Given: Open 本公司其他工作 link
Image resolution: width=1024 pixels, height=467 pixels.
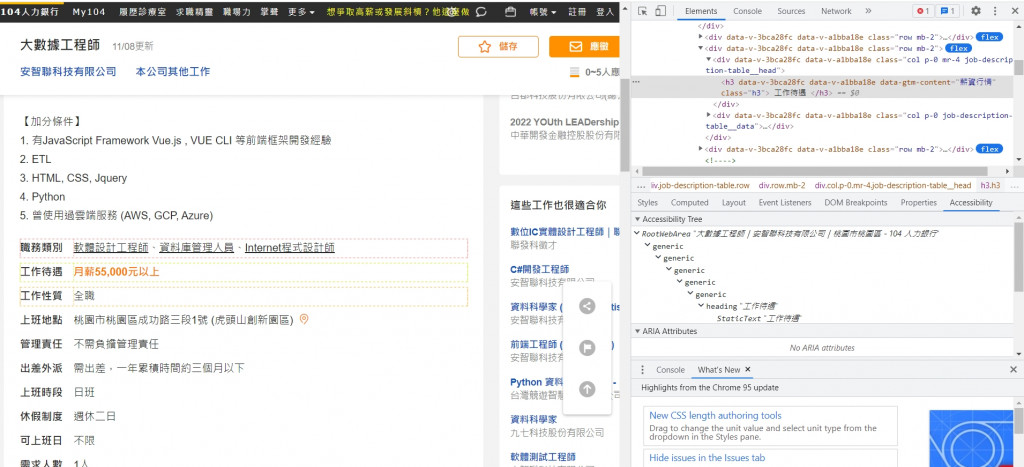Looking at the screenshot, I should 173,72.
